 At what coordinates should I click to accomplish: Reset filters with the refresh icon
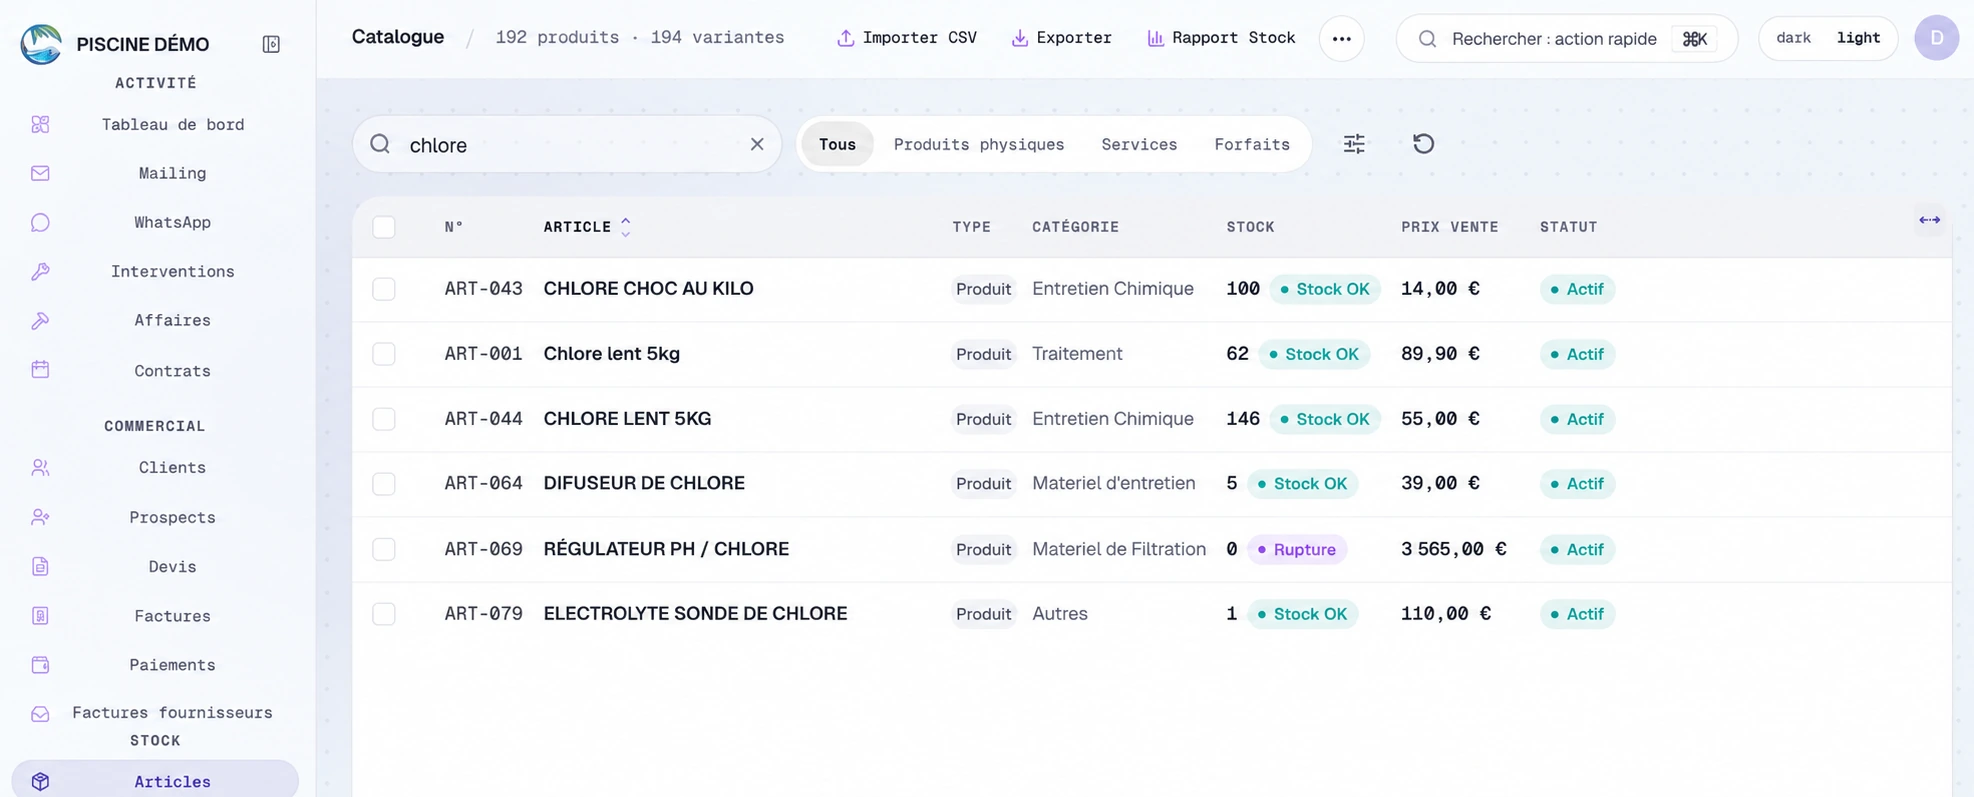(1423, 144)
